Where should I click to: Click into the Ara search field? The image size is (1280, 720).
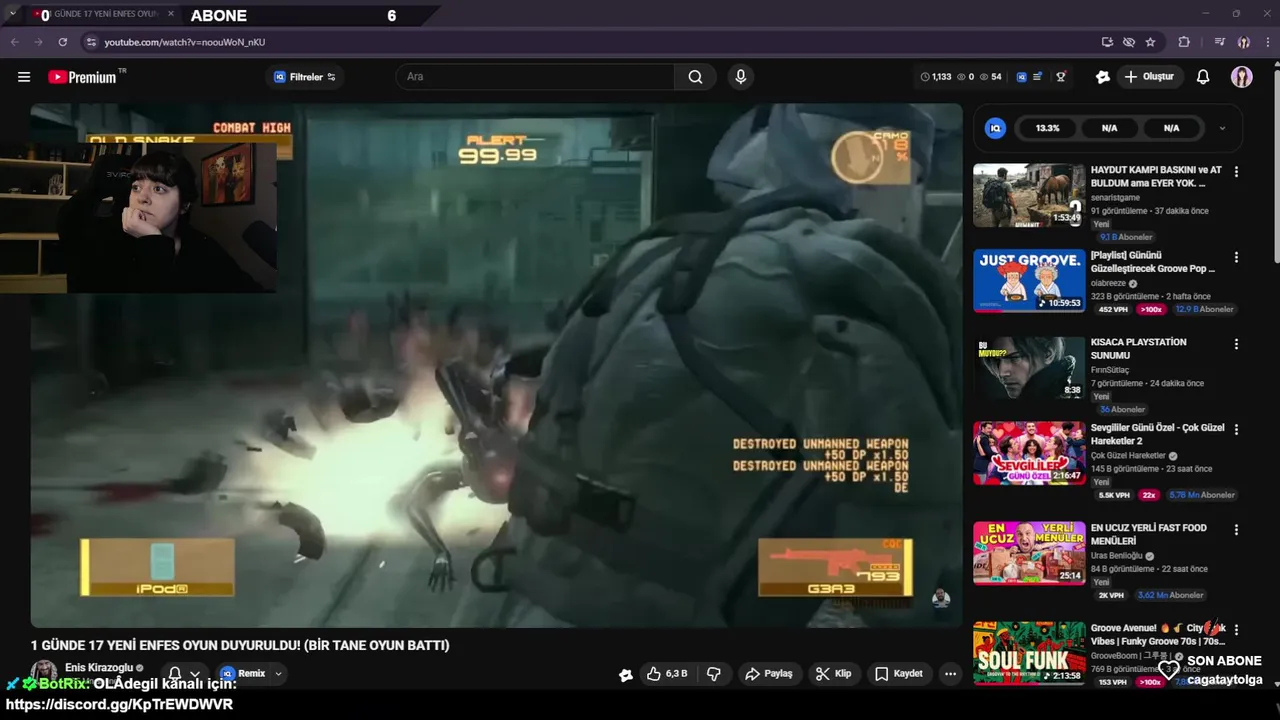pyautogui.click(x=535, y=77)
